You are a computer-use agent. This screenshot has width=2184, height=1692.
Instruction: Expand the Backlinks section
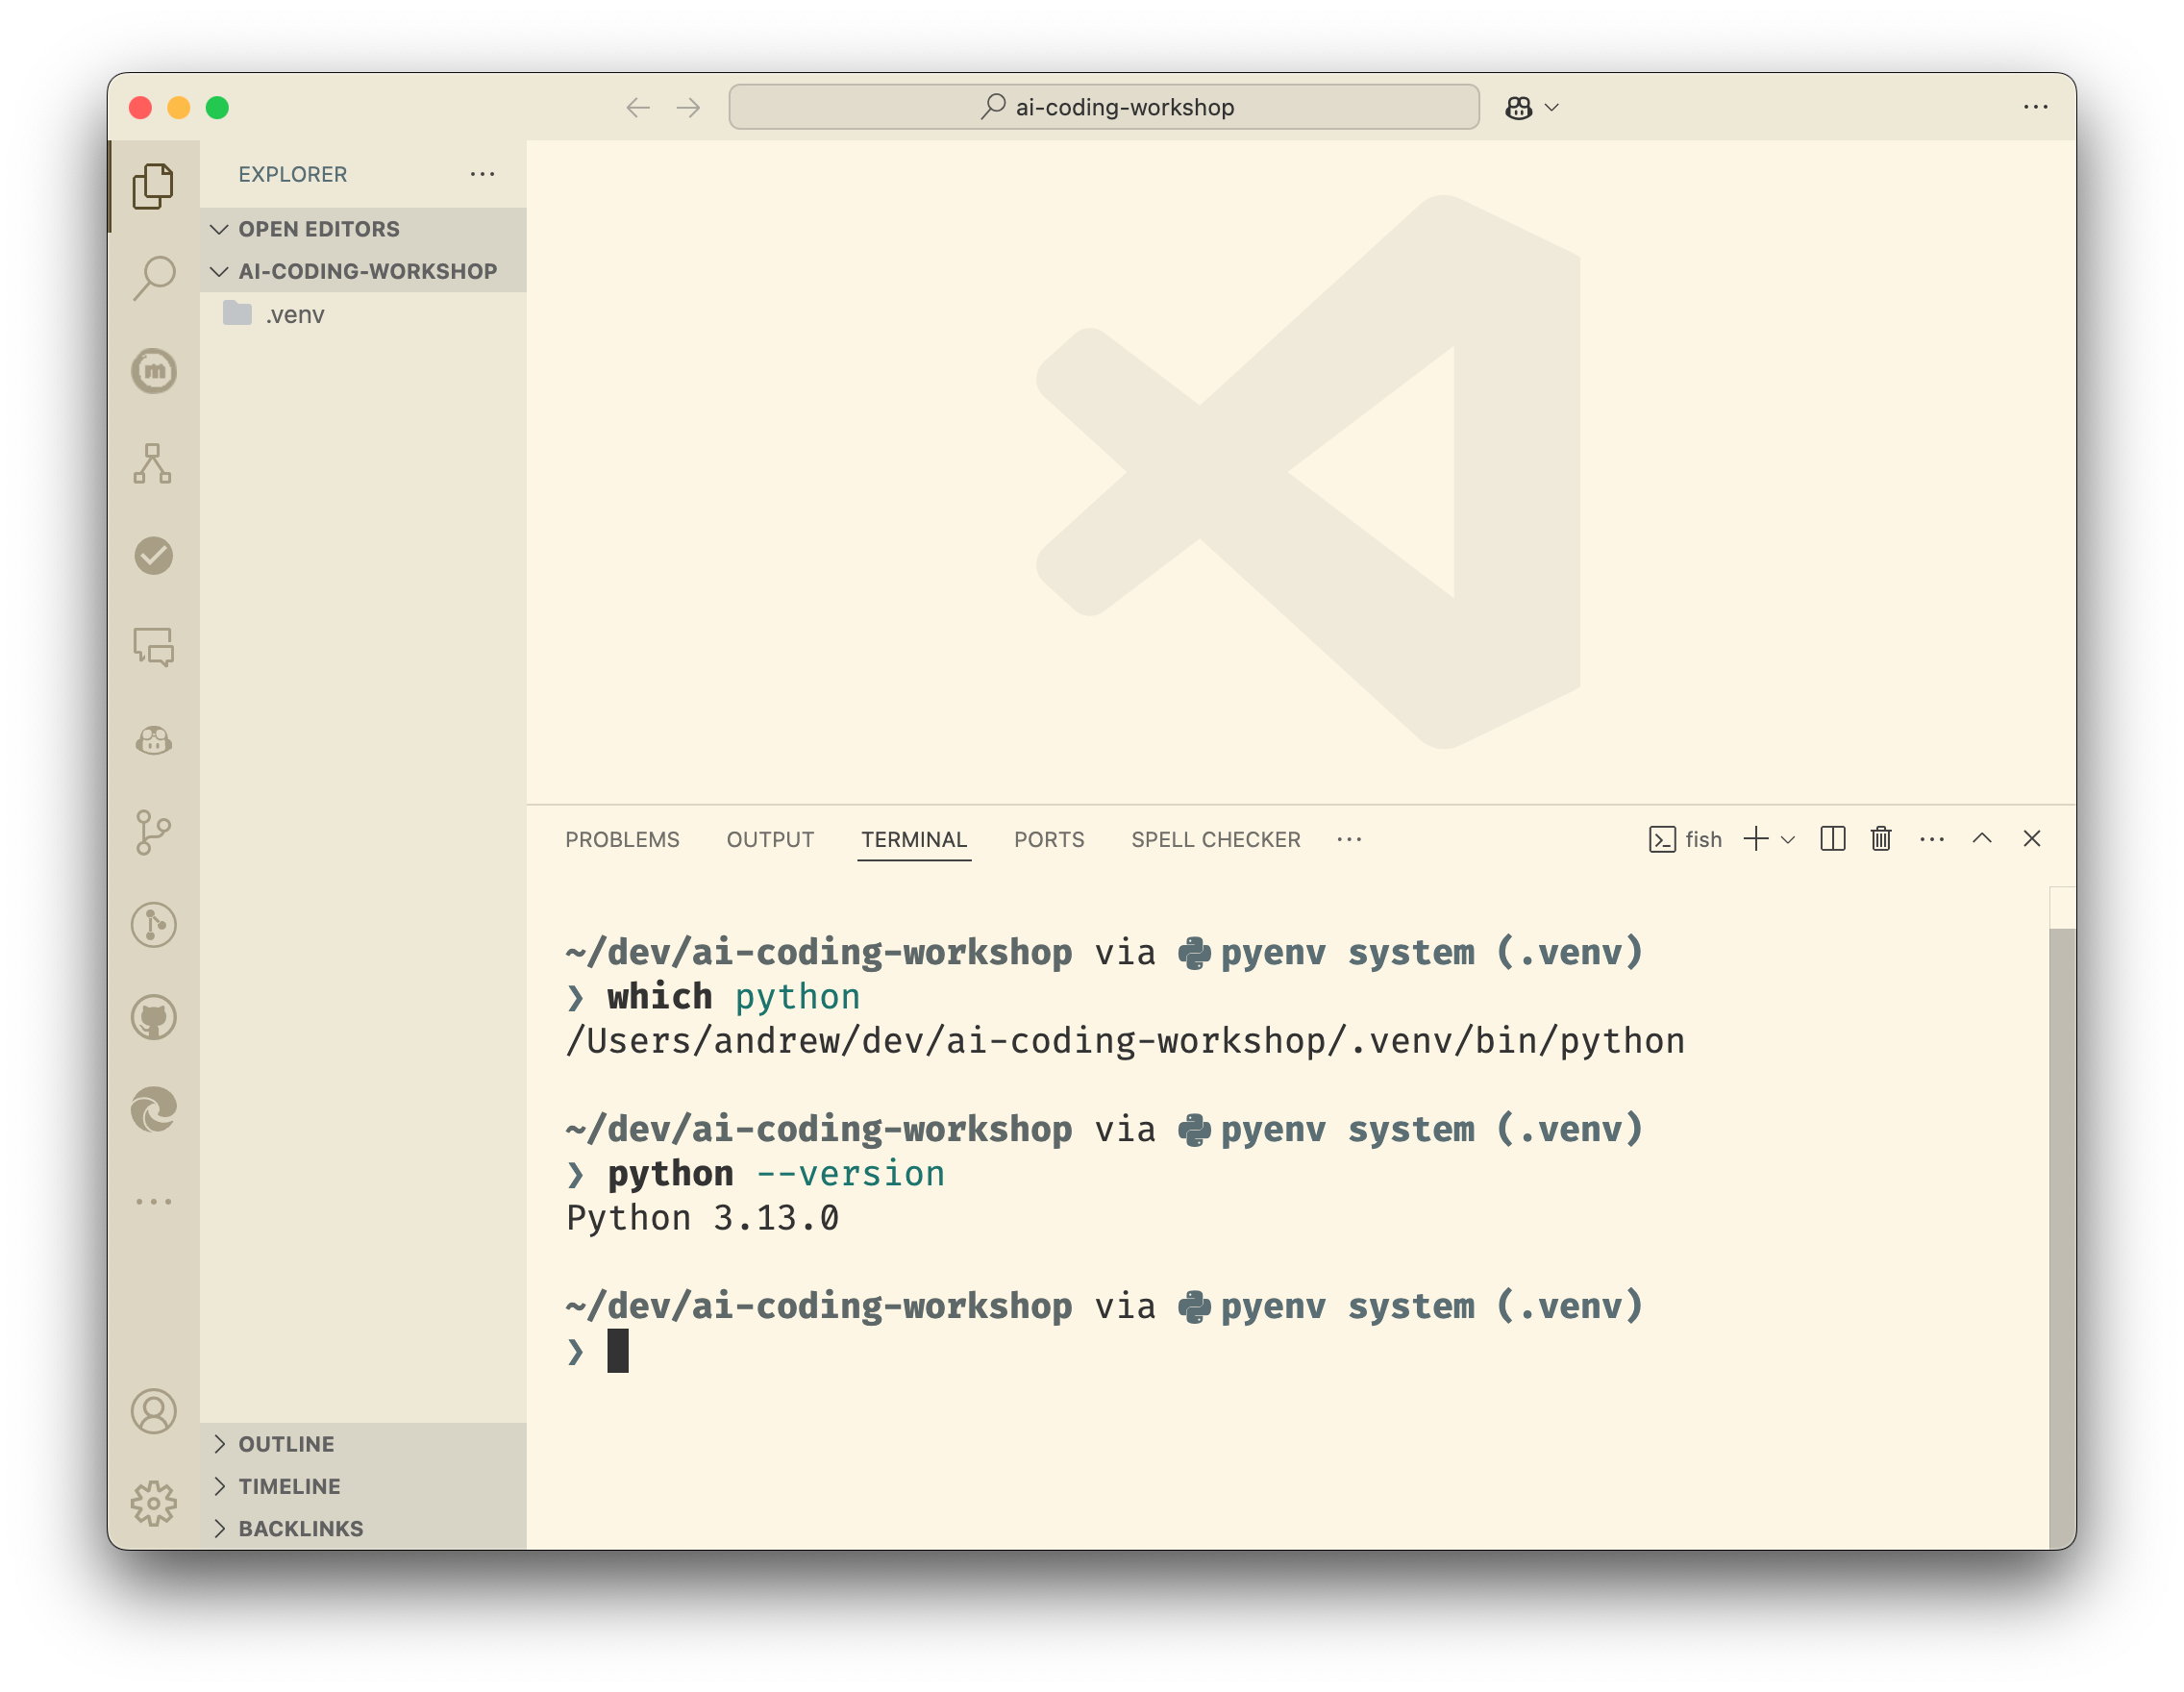click(363, 1528)
